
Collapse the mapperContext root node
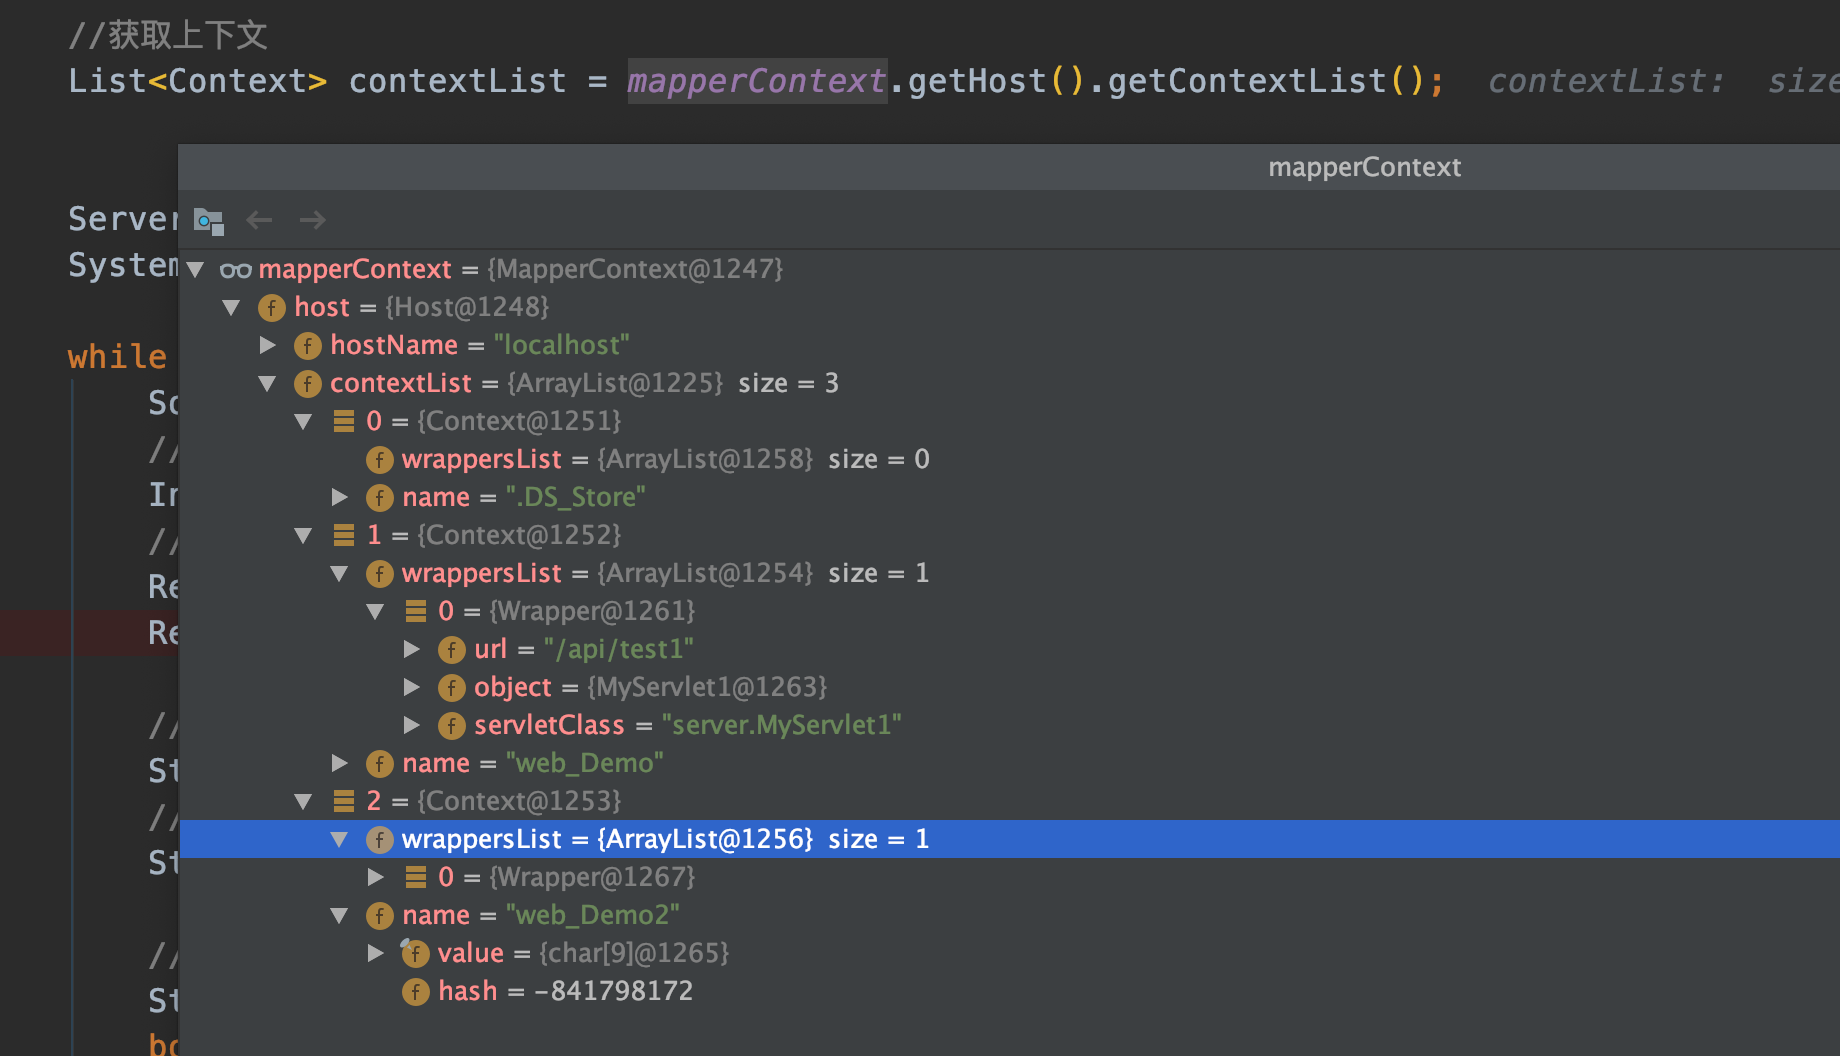[196, 269]
